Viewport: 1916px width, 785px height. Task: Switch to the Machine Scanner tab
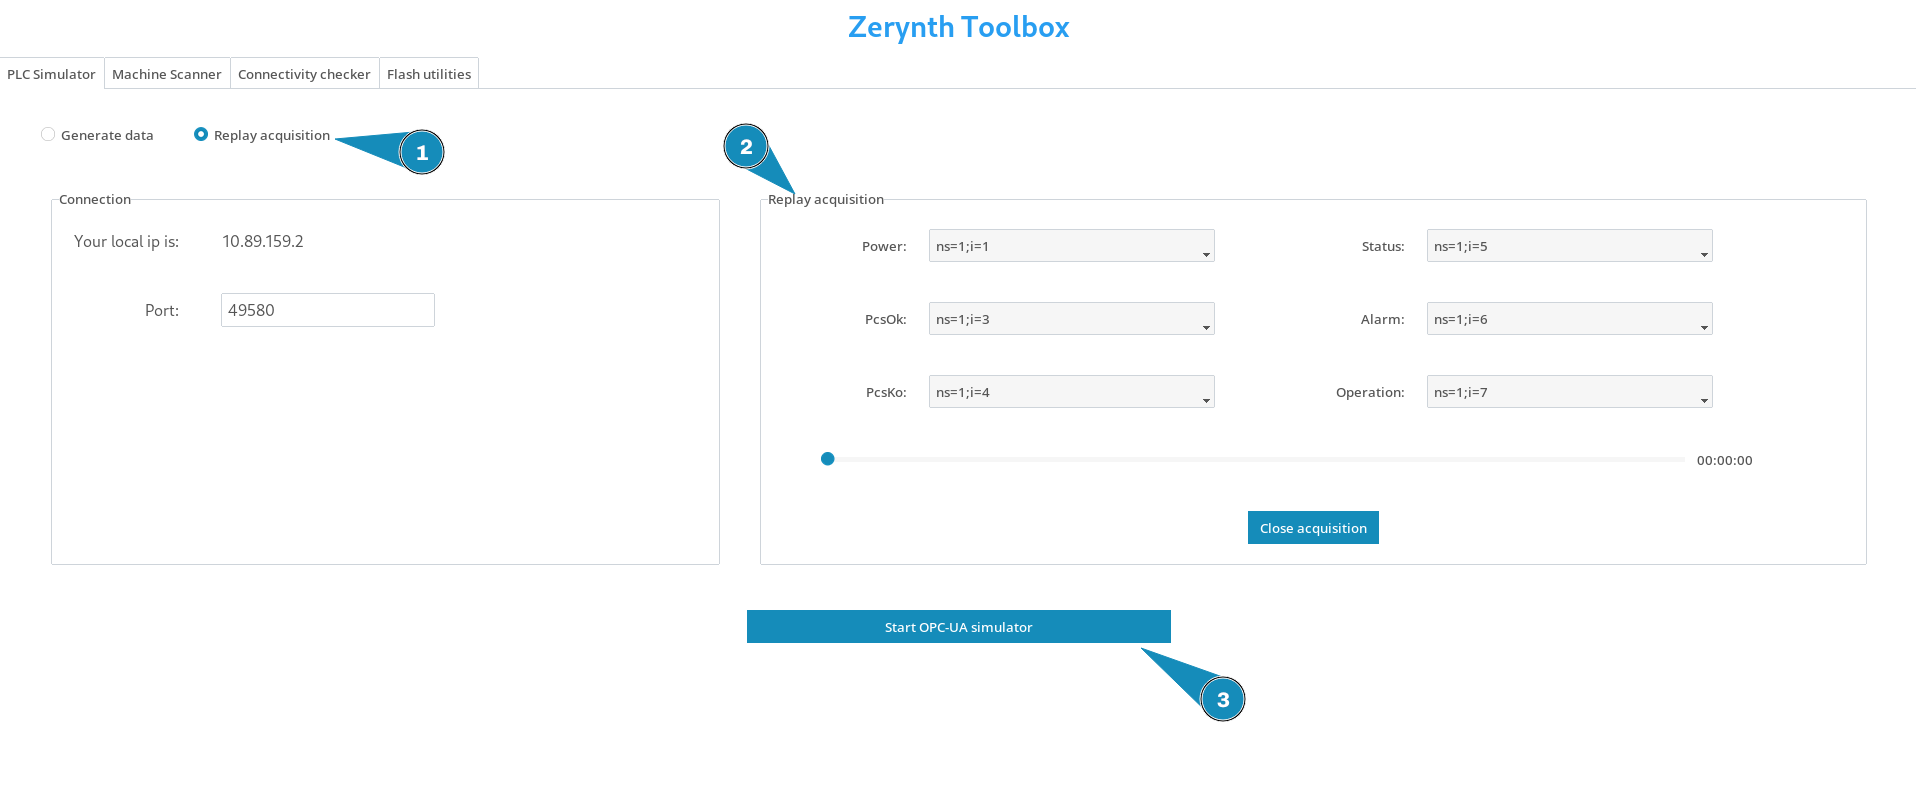coord(167,74)
